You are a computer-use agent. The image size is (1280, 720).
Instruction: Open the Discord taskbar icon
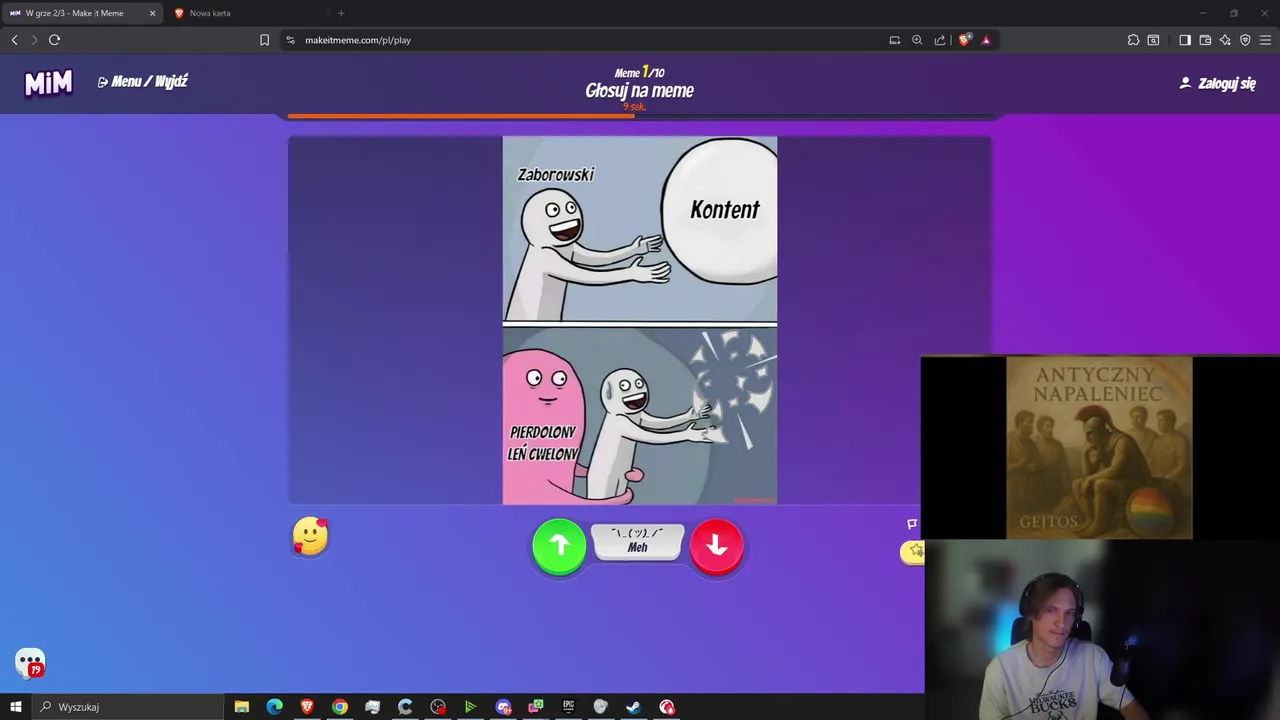(503, 707)
